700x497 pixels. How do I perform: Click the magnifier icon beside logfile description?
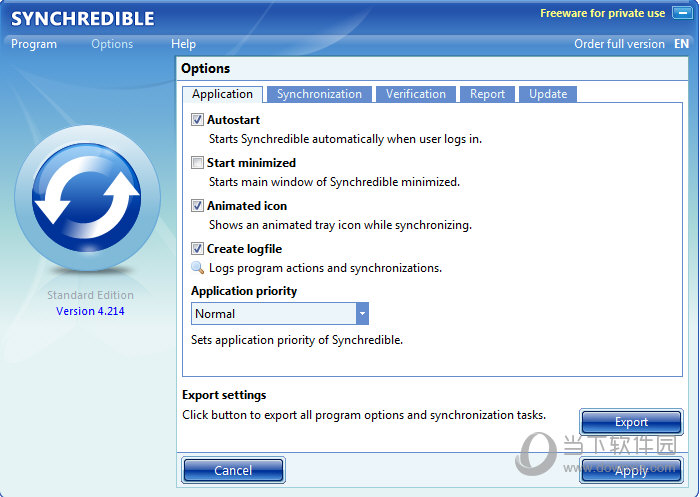(x=197, y=268)
